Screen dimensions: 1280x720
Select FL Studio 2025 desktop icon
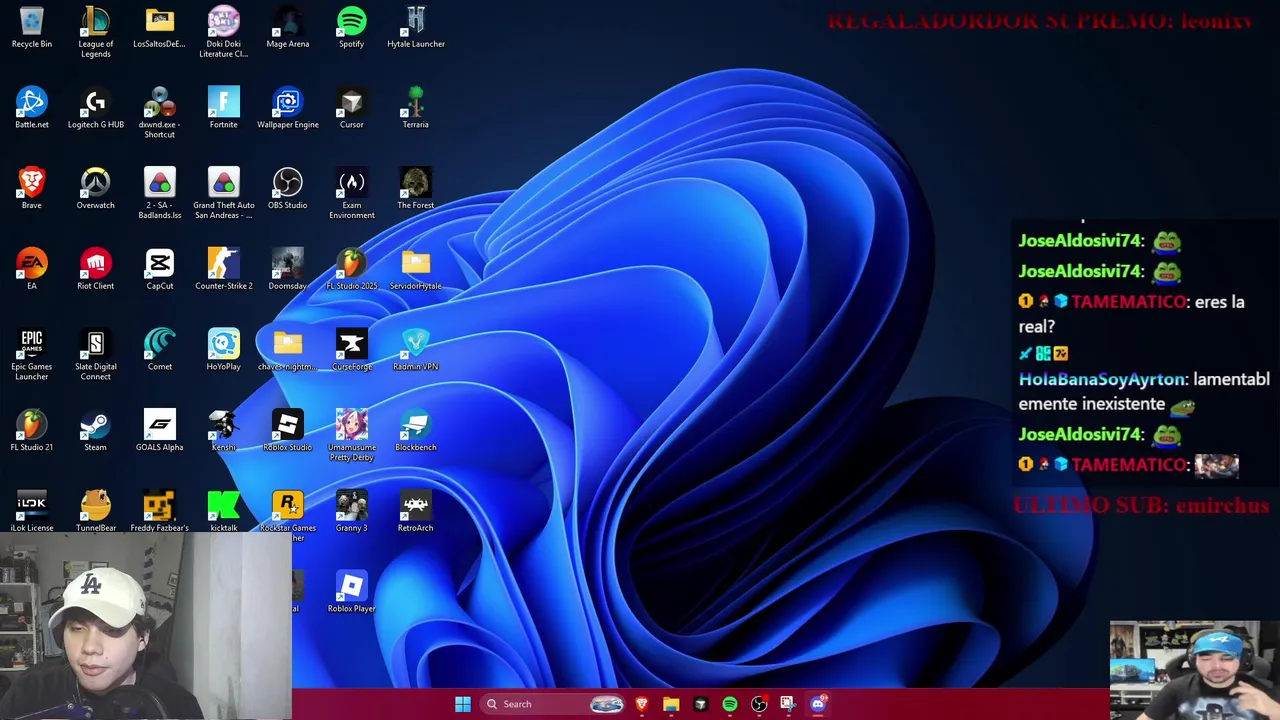point(352,269)
